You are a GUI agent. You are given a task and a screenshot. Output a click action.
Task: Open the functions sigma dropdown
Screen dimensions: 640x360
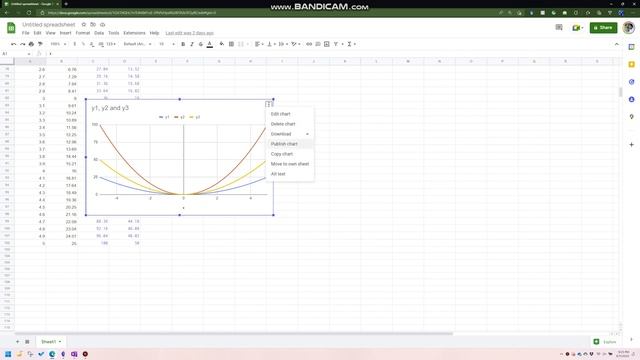click(351, 44)
